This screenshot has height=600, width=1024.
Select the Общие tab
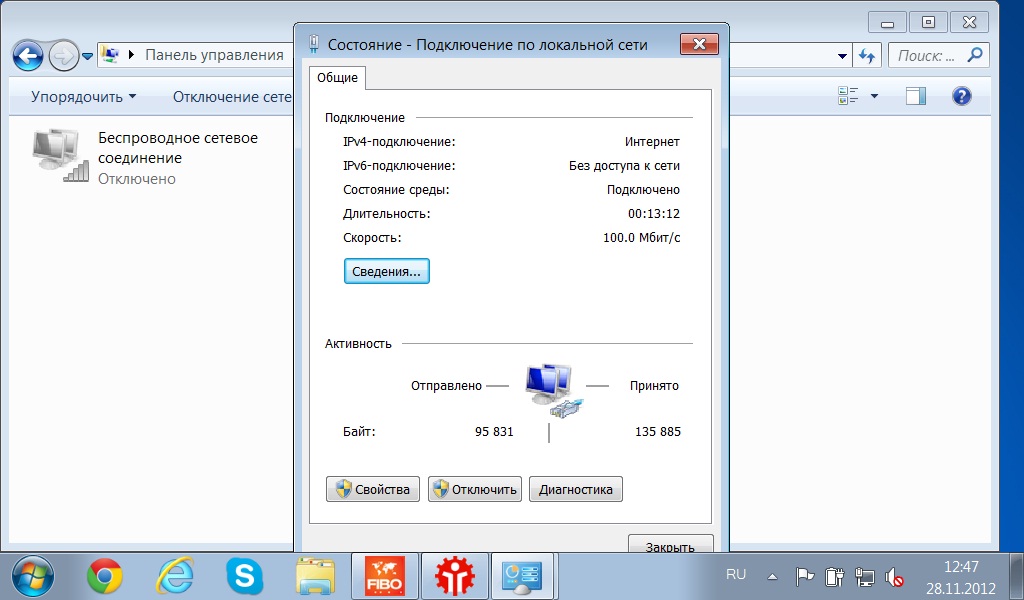point(337,77)
